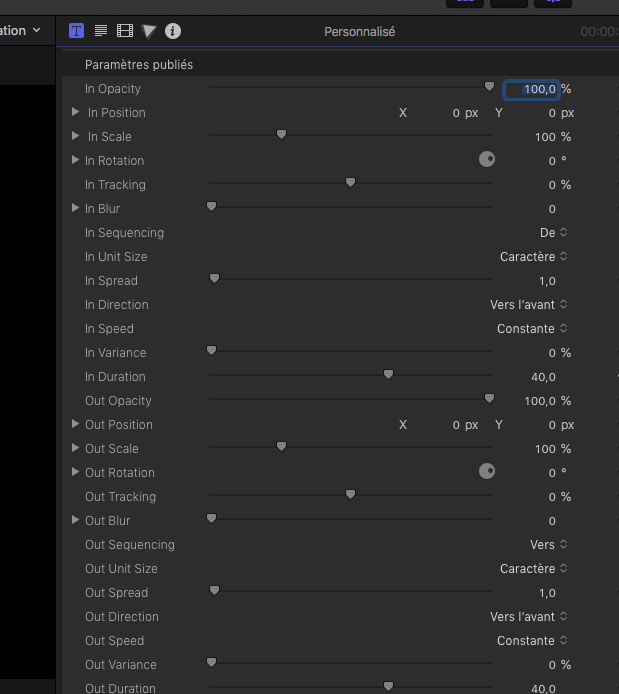Click the Out Rotation dial knob

(x=487, y=472)
